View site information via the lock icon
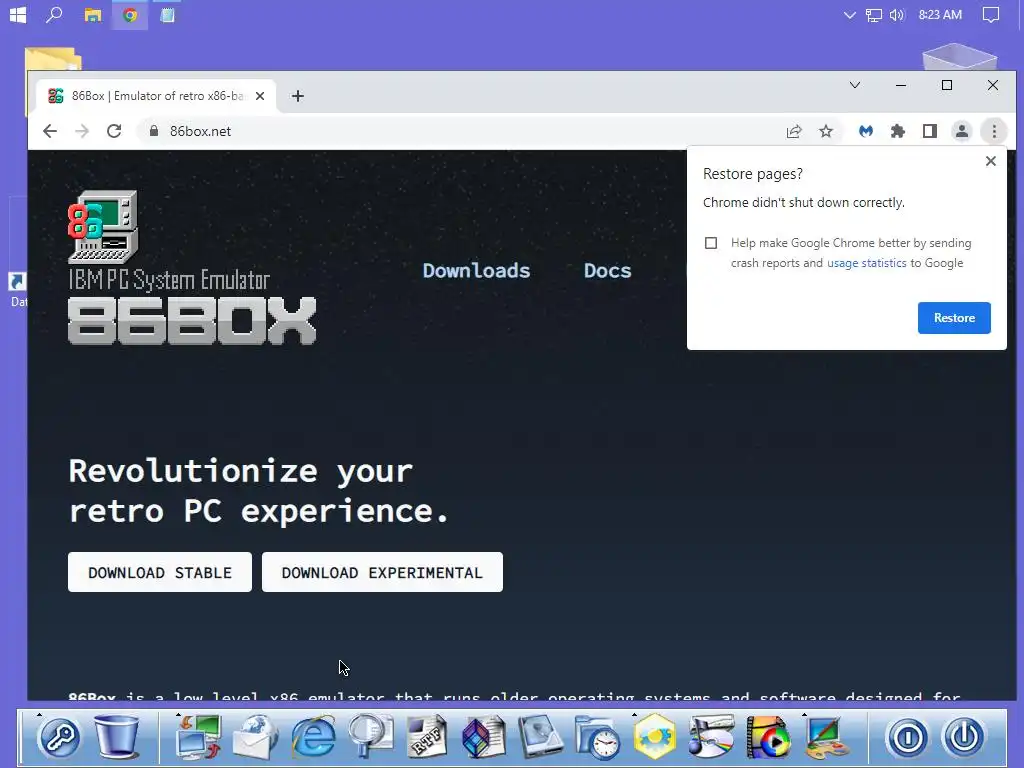The width and height of the screenshot is (1024, 768). (153, 131)
